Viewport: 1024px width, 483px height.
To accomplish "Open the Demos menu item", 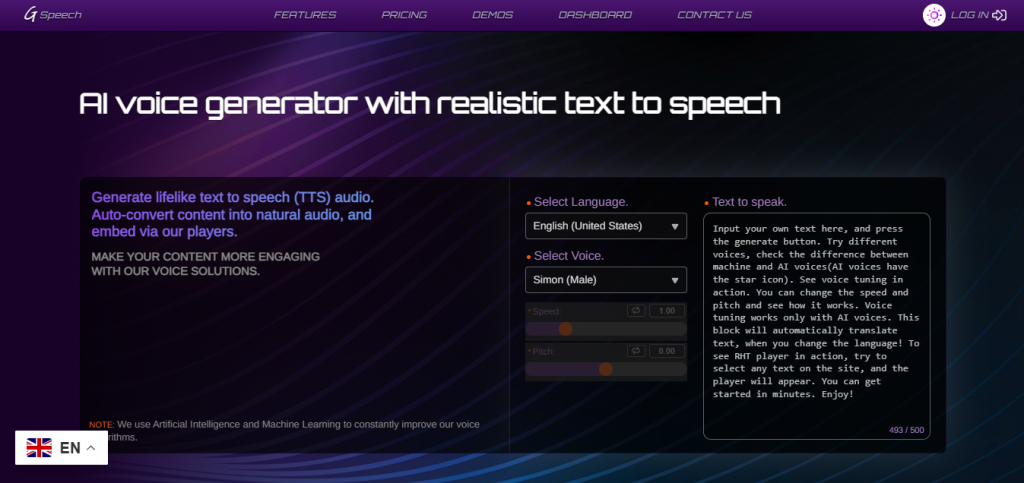I will click(x=492, y=15).
